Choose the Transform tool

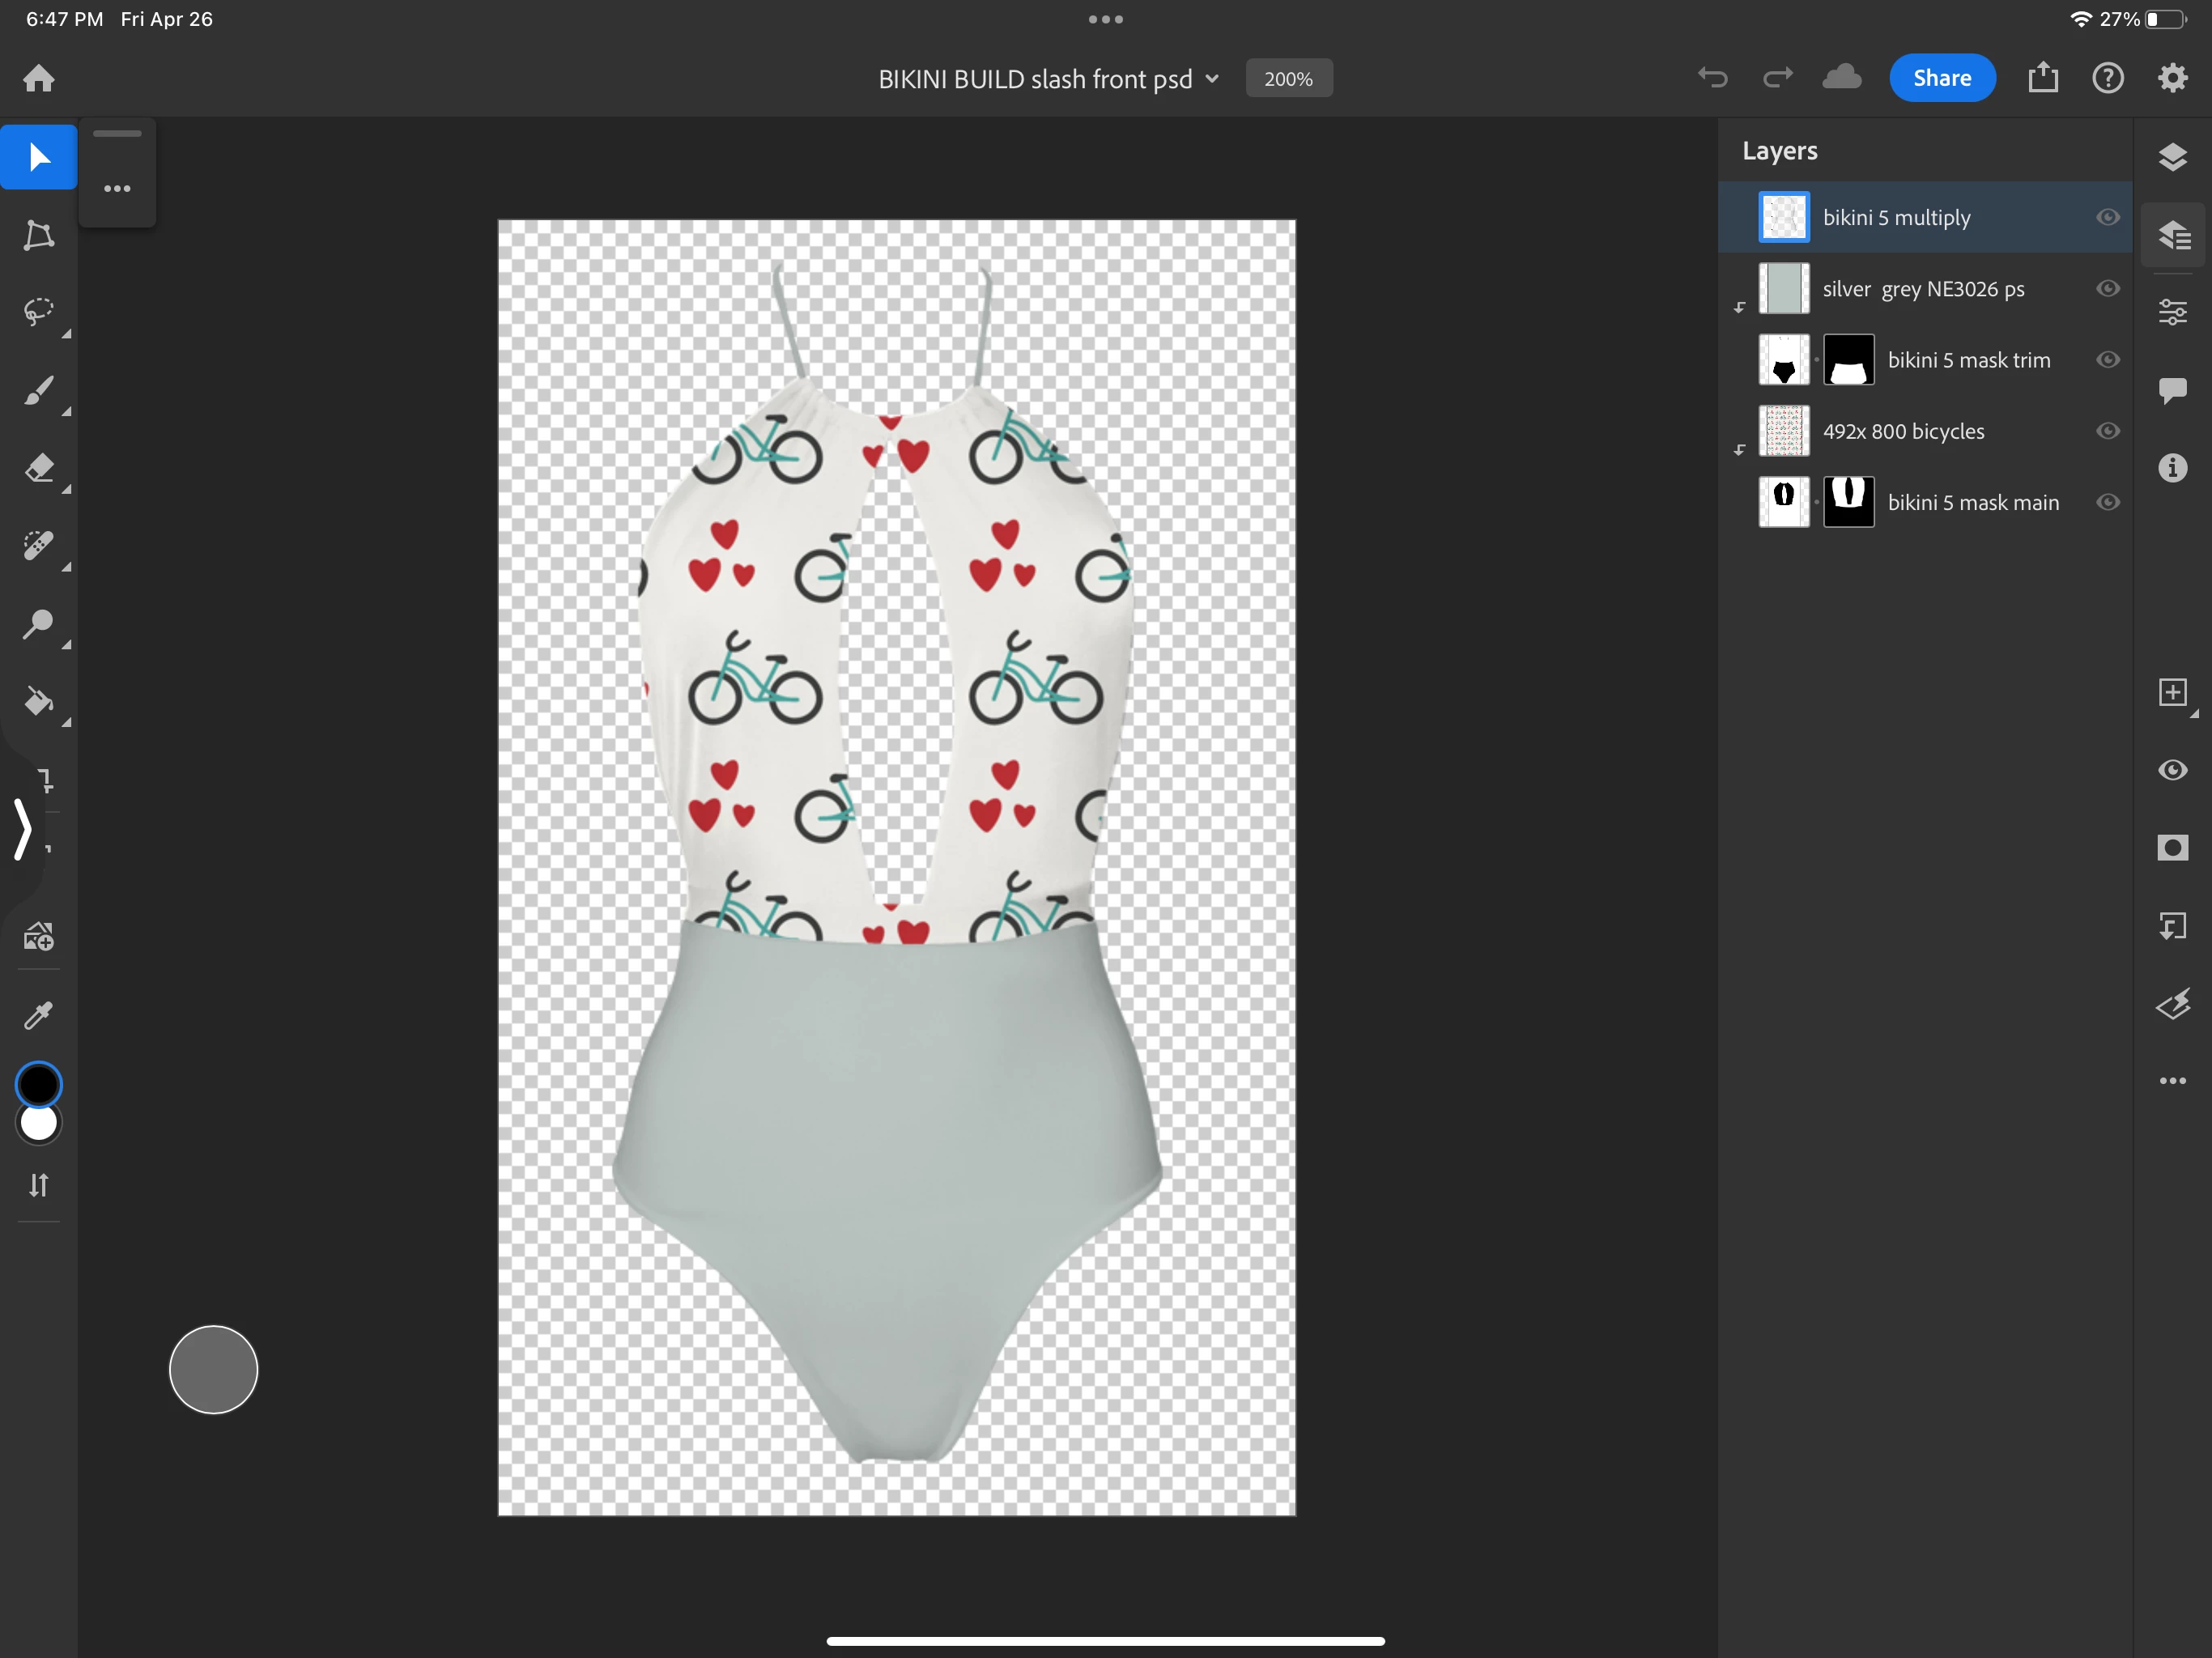coord(38,235)
